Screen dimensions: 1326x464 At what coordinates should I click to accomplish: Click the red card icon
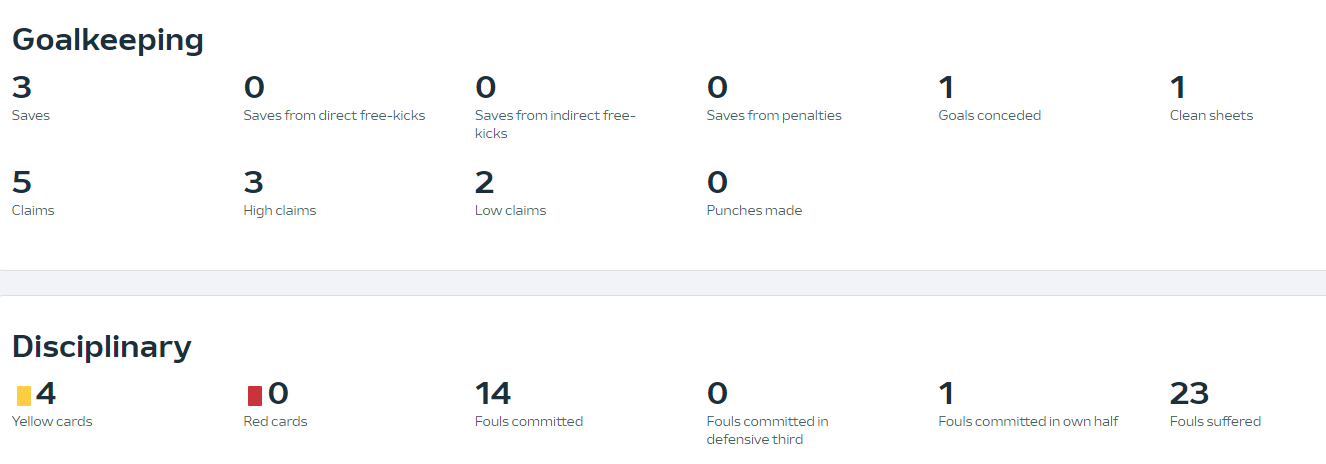(255, 395)
